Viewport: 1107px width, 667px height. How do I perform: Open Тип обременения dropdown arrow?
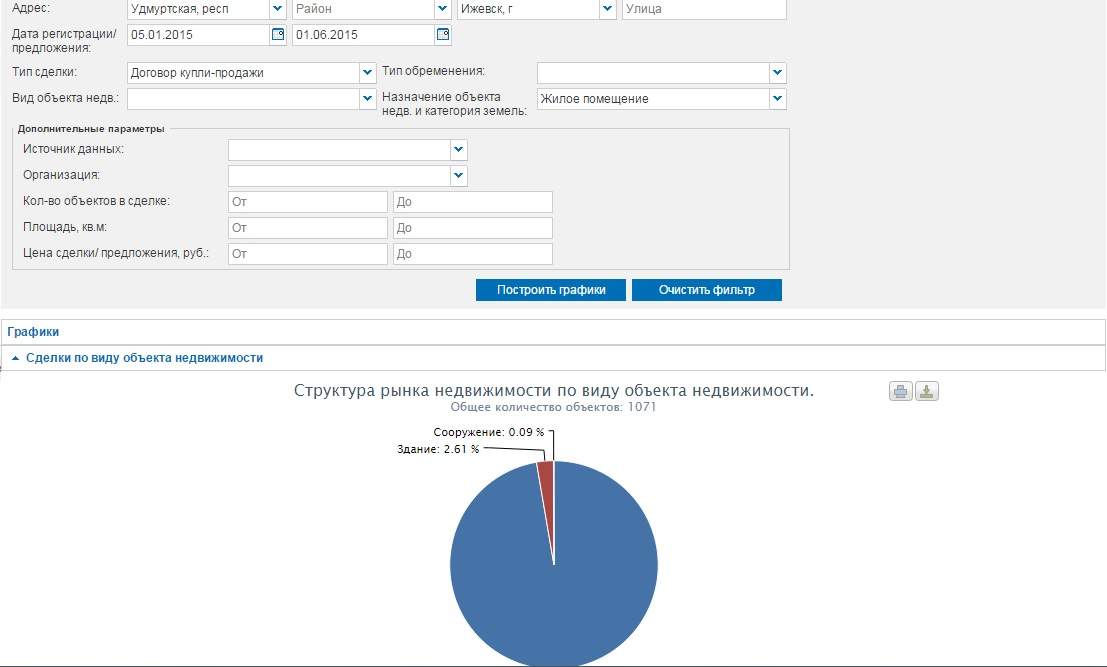tap(777, 73)
